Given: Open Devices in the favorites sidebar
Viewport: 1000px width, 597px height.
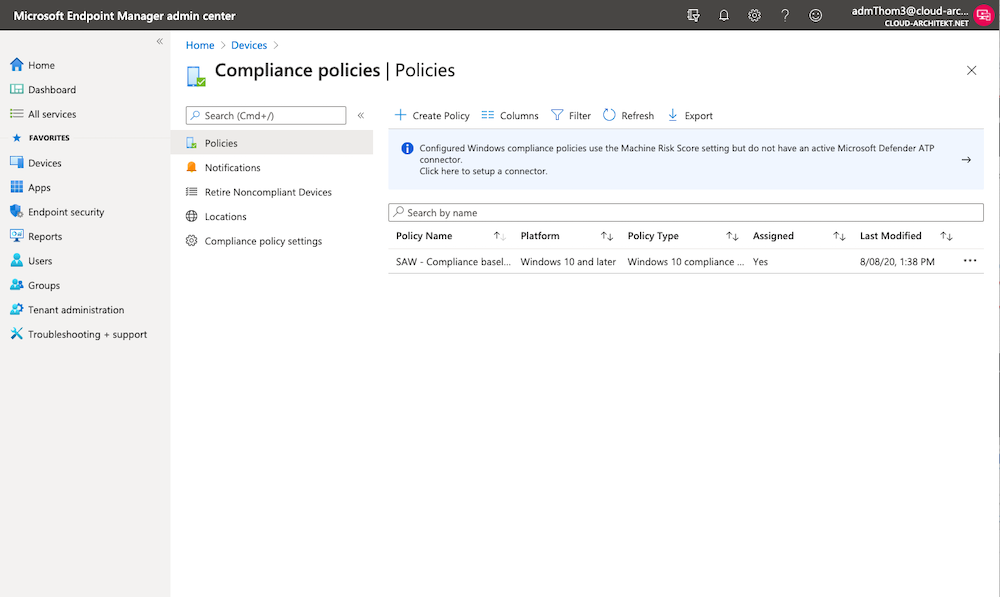Looking at the screenshot, I should (x=36, y=163).
